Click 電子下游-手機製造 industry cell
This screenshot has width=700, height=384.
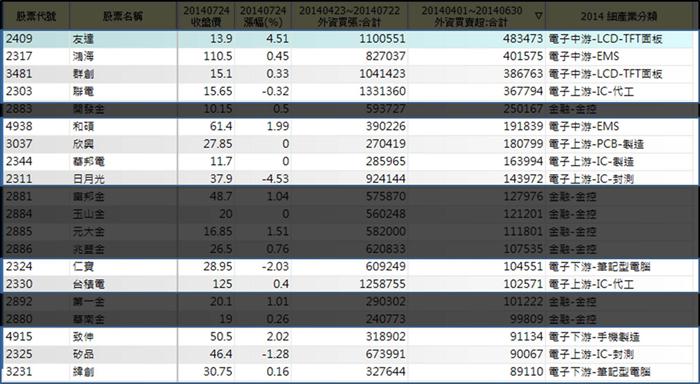coord(594,336)
